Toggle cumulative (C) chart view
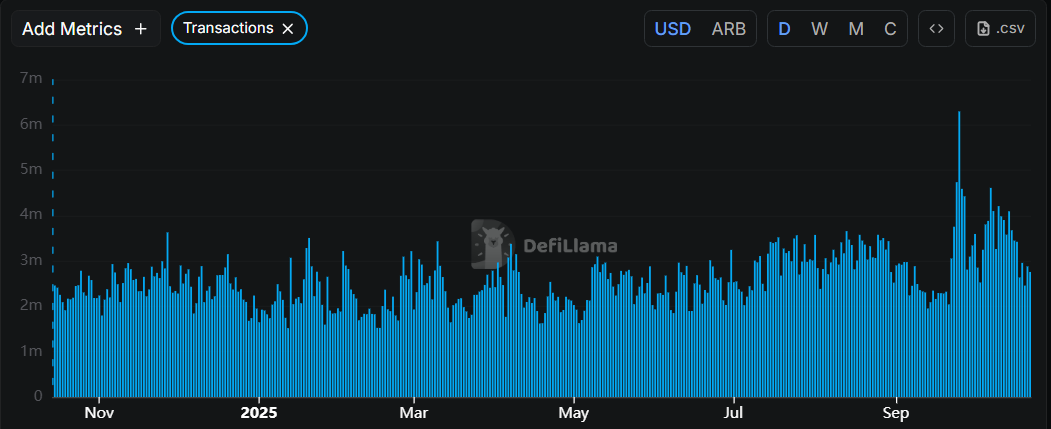Image resolution: width=1051 pixels, height=429 pixels. pos(890,29)
